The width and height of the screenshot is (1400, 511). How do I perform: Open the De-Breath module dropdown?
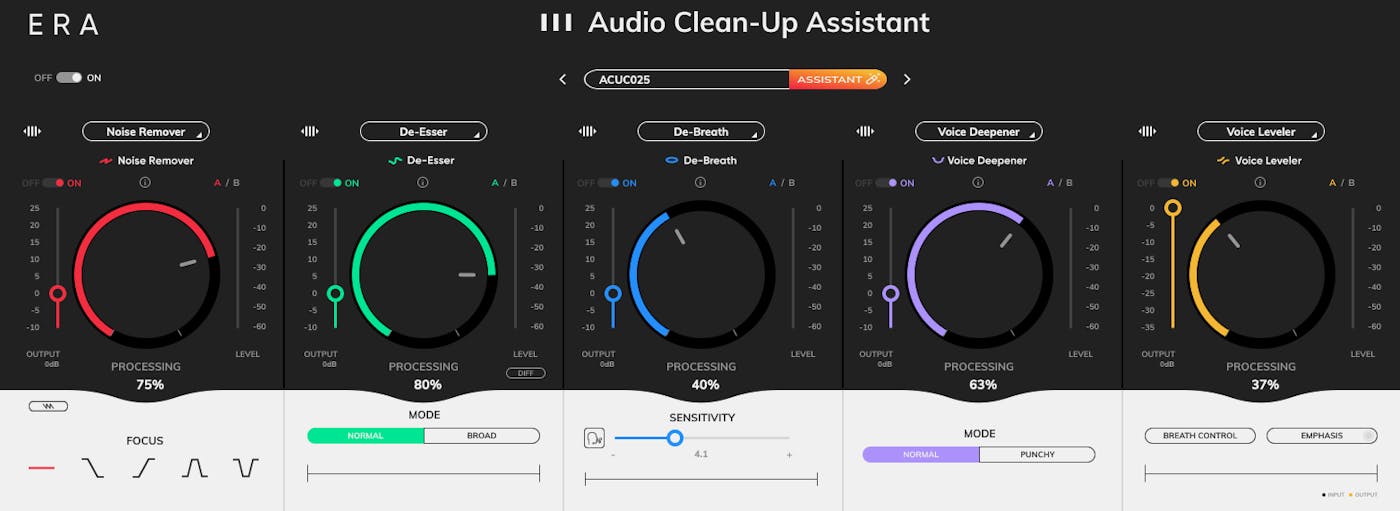(x=701, y=131)
